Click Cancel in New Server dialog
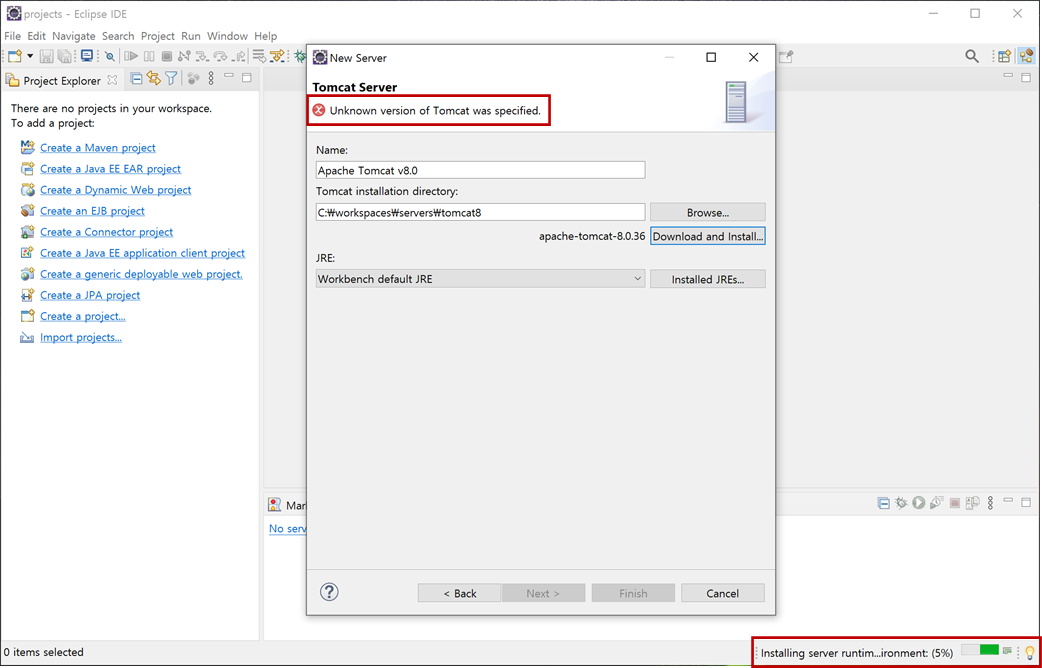The height and width of the screenshot is (668, 1042). coord(723,594)
